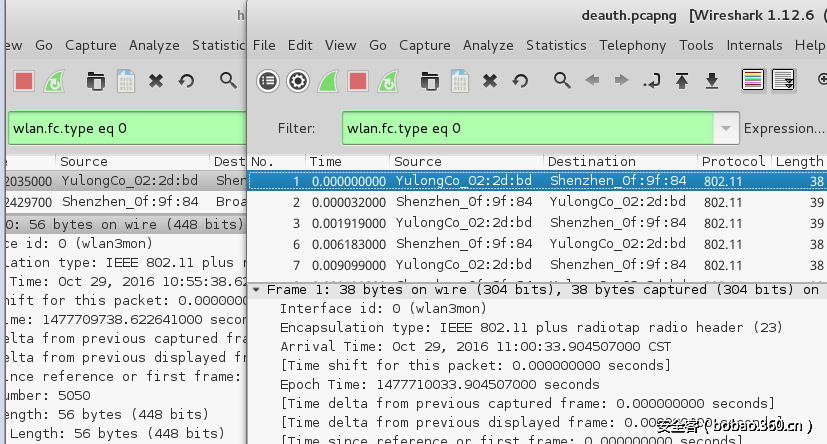Go back in packet history

pyautogui.click(x=592, y=81)
